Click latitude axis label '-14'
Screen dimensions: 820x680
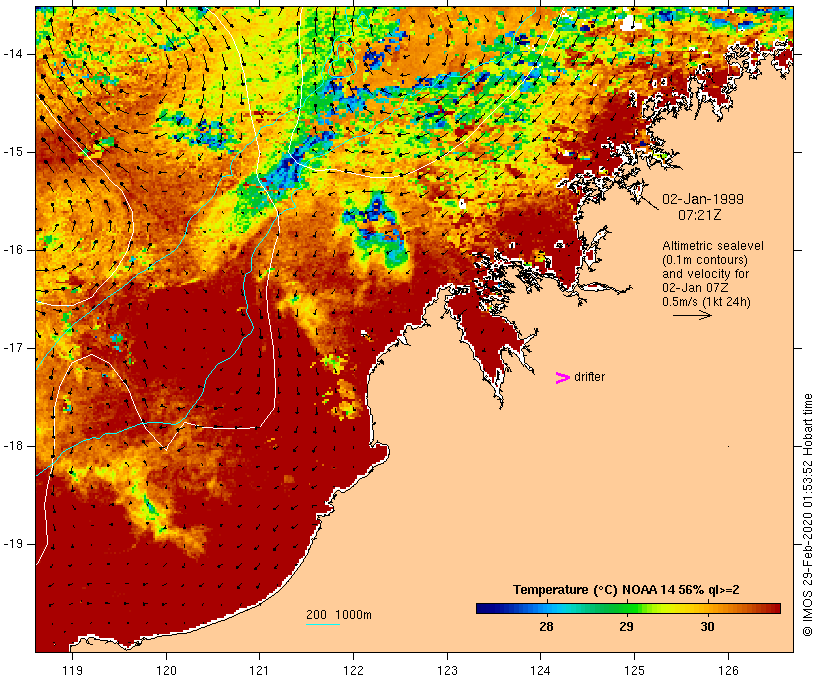click(13, 54)
